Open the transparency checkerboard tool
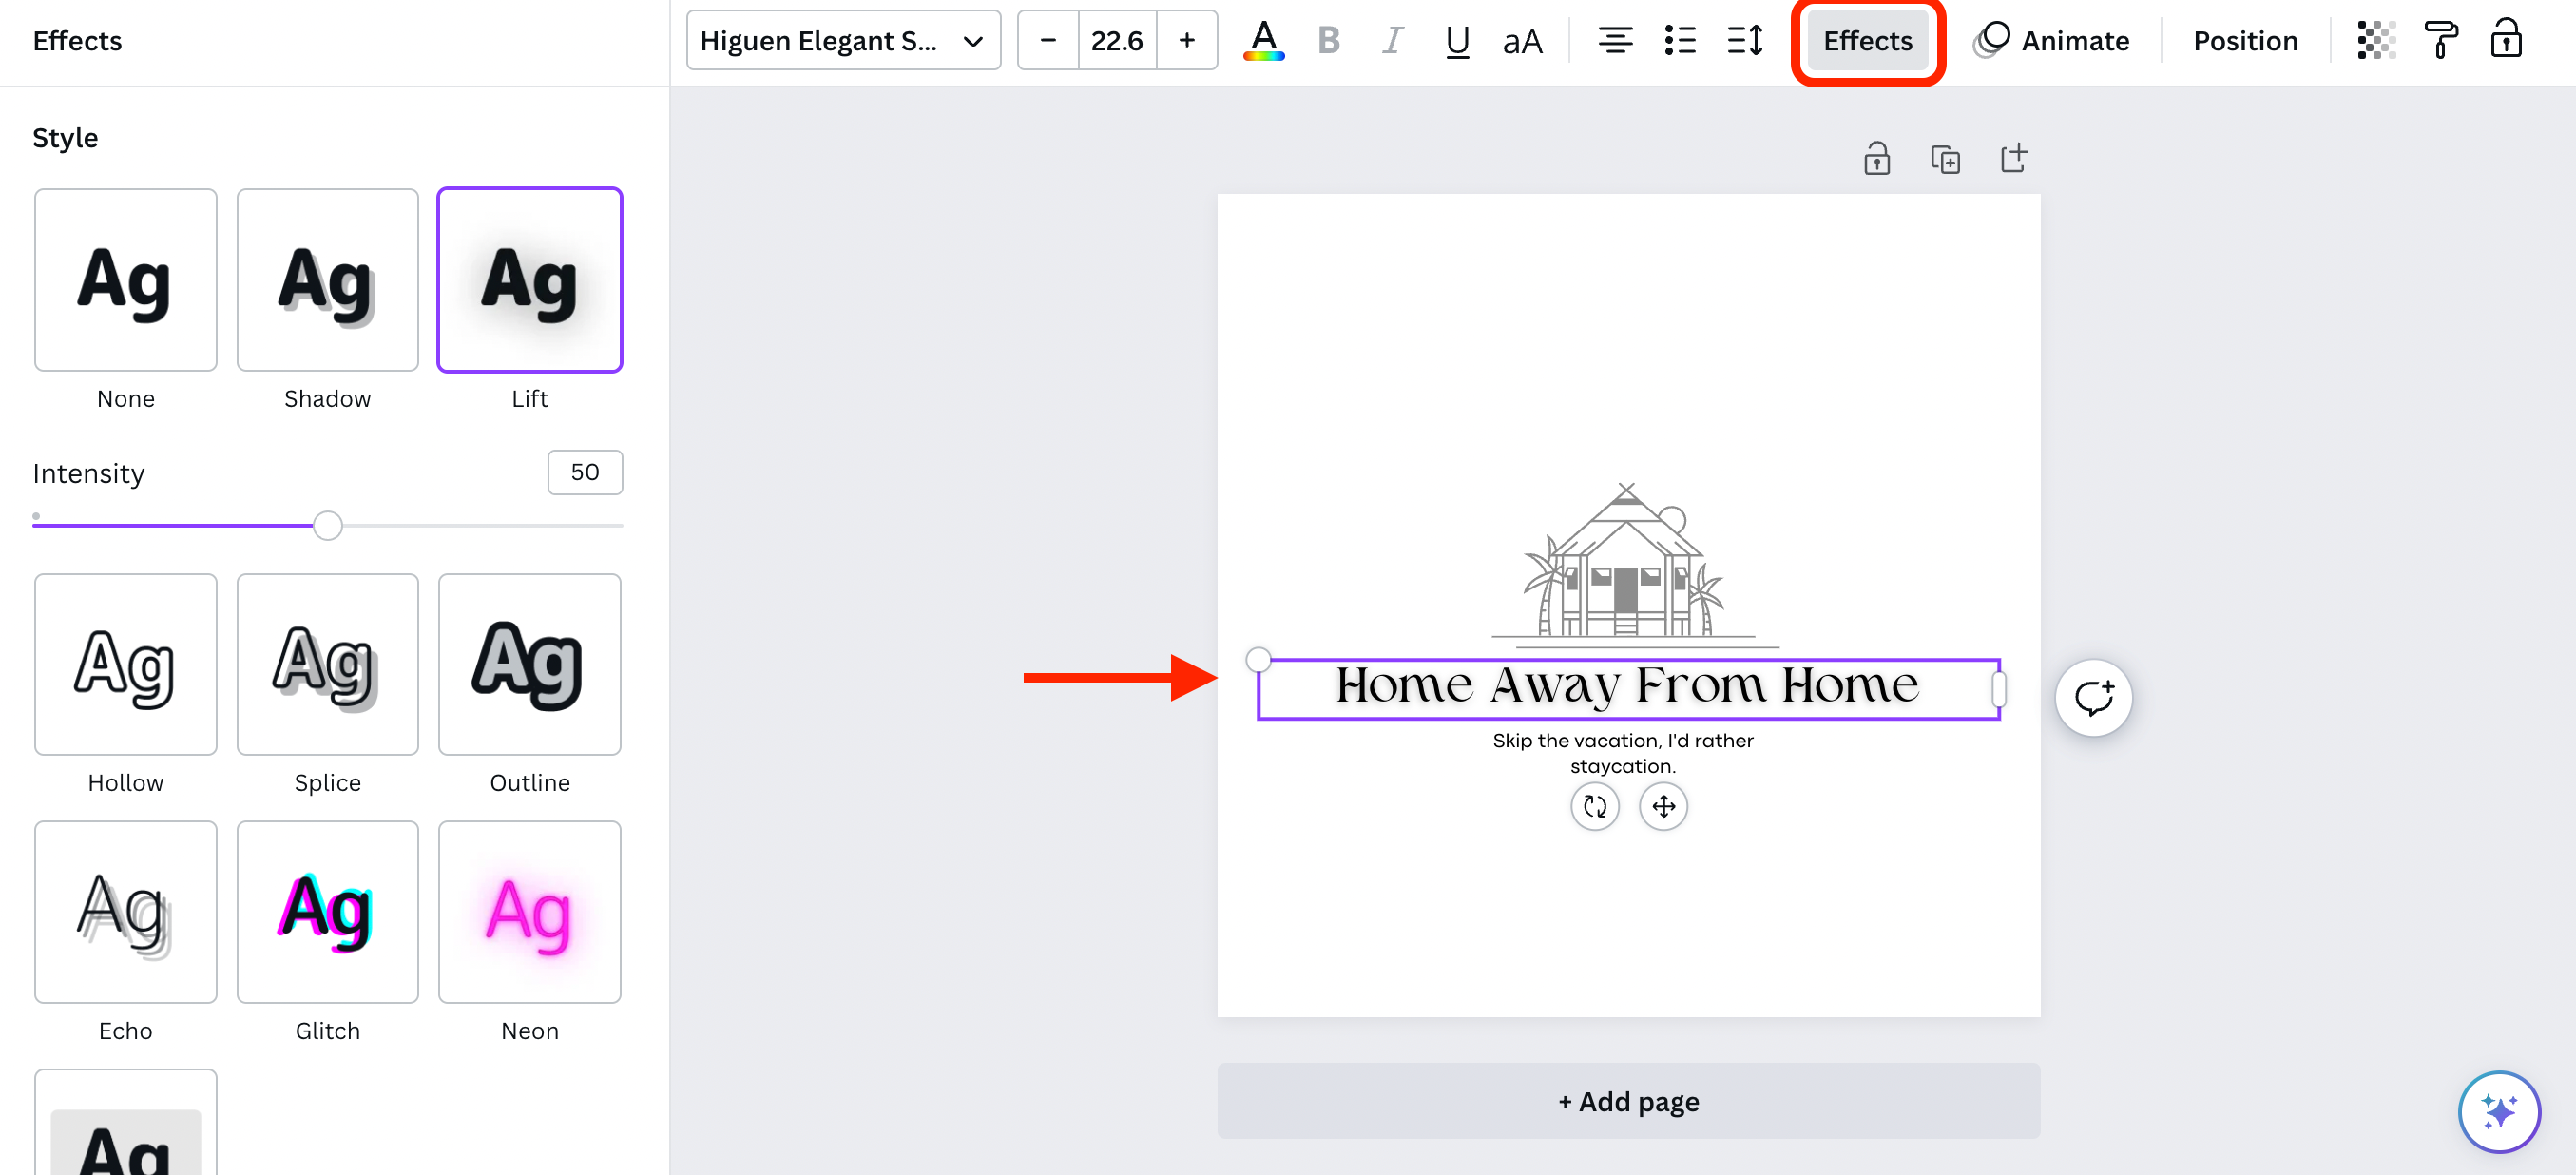The height and width of the screenshot is (1175, 2576). pyautogui.click(x=2375, y=40)
